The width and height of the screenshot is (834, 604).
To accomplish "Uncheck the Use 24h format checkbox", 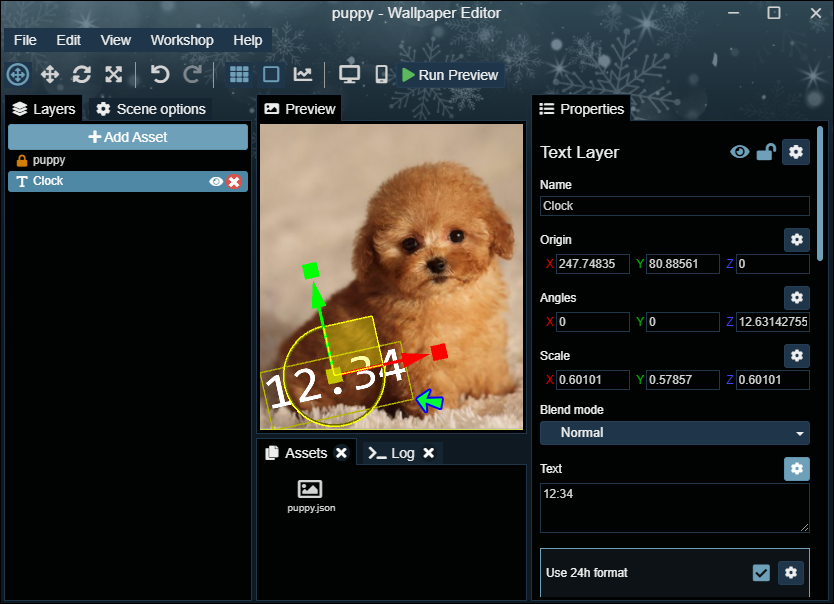I will (x=761, y=573).
